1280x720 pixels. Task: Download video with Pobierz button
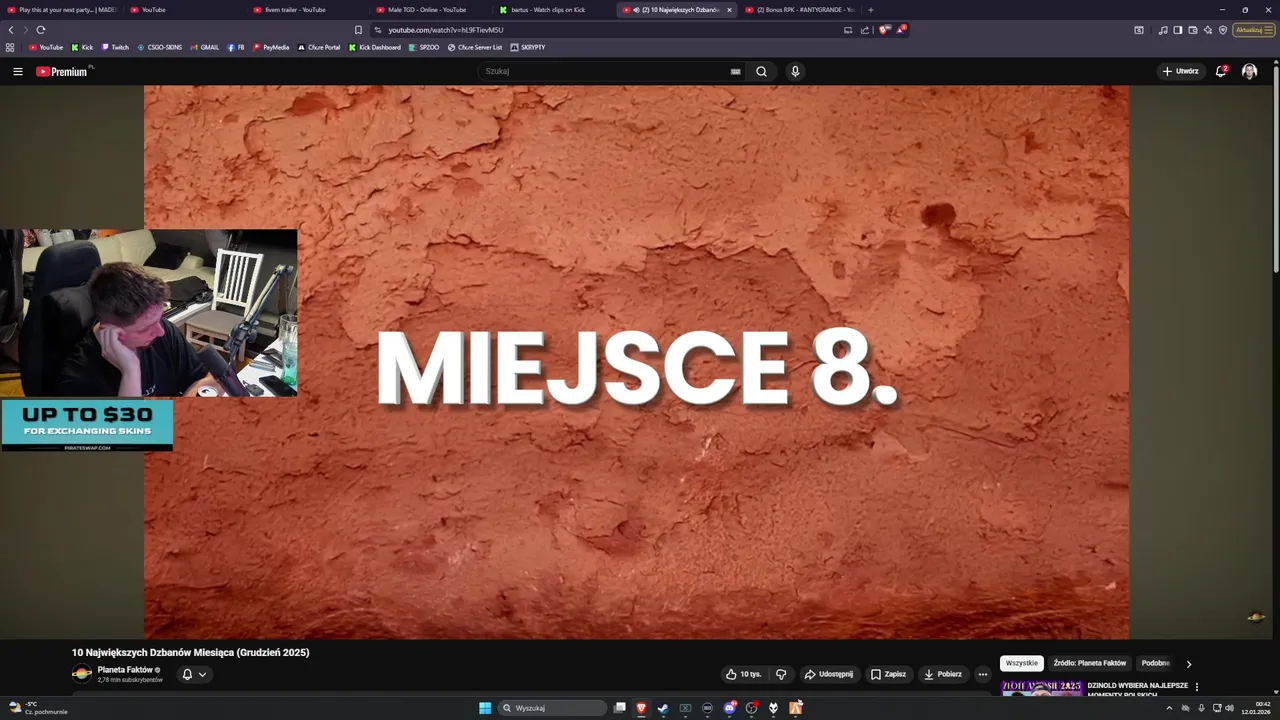tap(942, 674)
